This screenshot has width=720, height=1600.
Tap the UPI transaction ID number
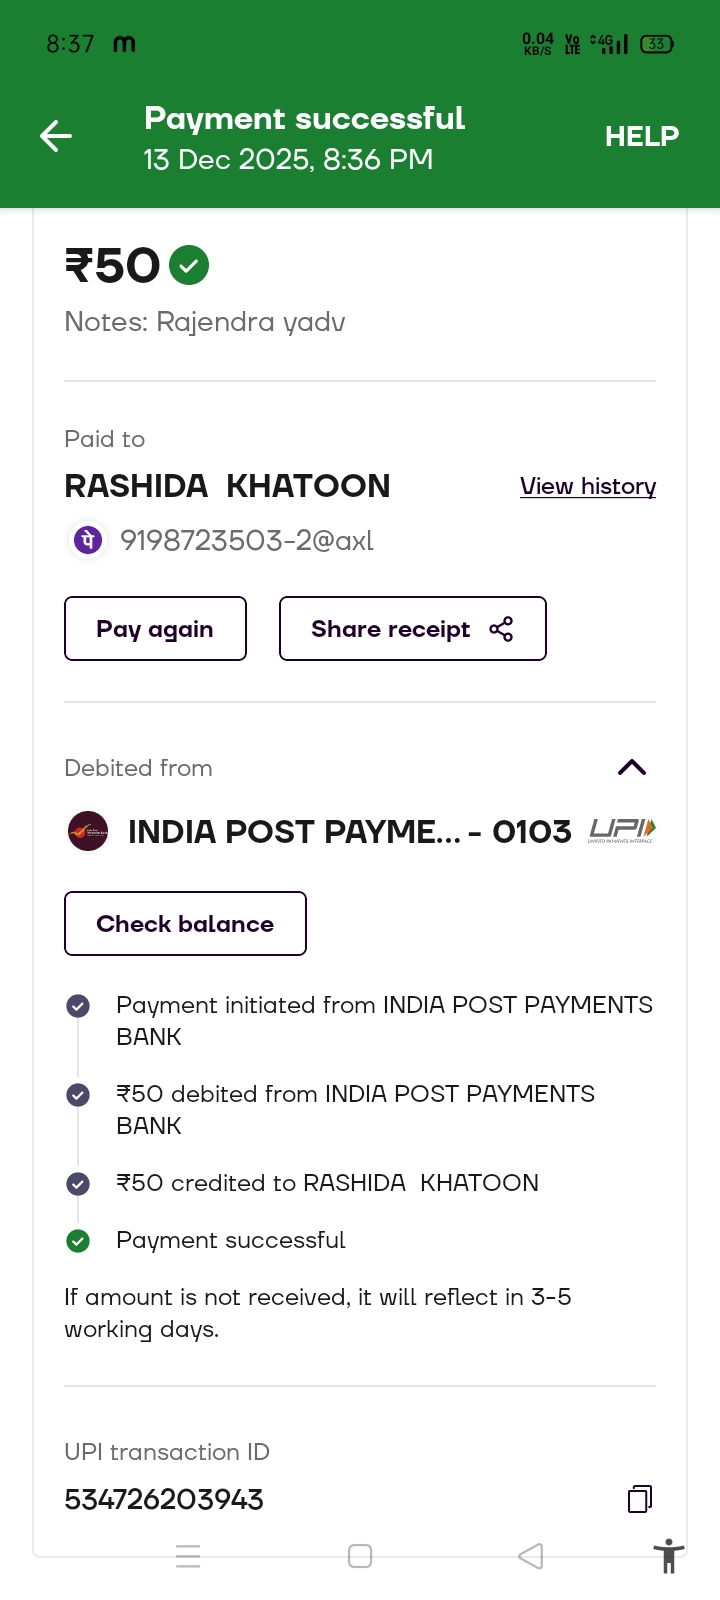164,1499
